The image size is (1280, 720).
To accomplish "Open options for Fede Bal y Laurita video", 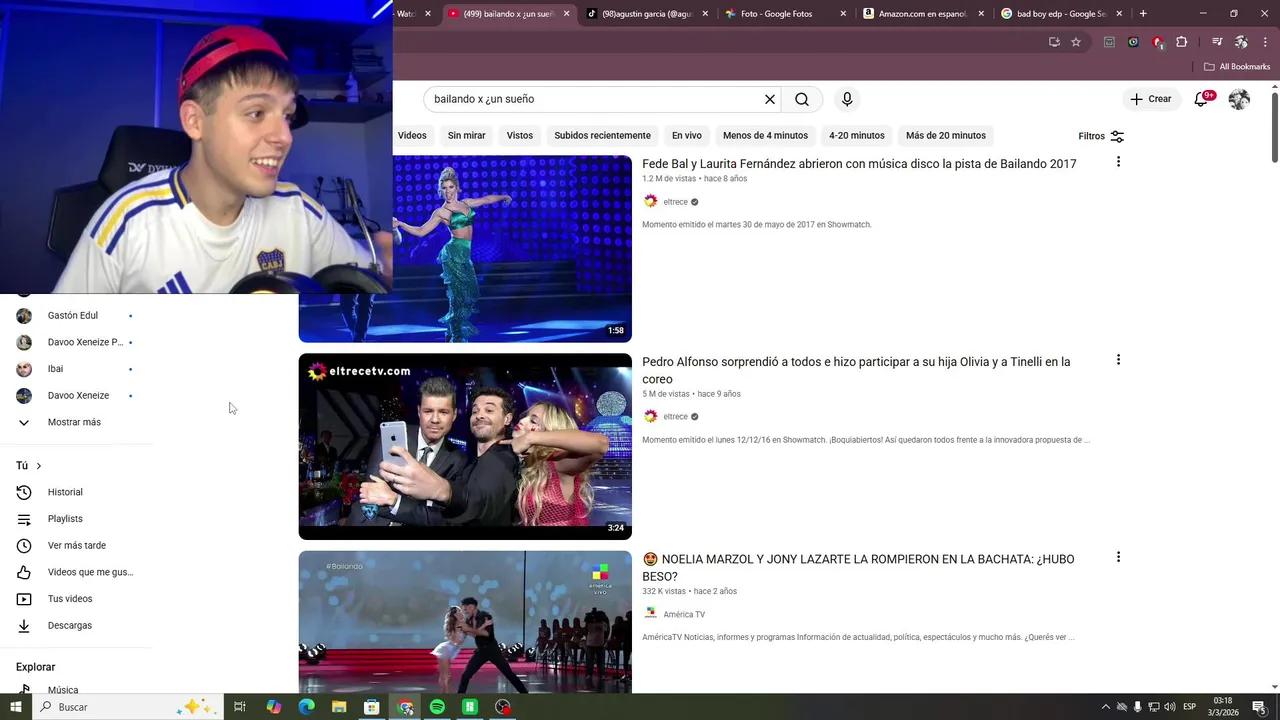I will (1118, 162).
